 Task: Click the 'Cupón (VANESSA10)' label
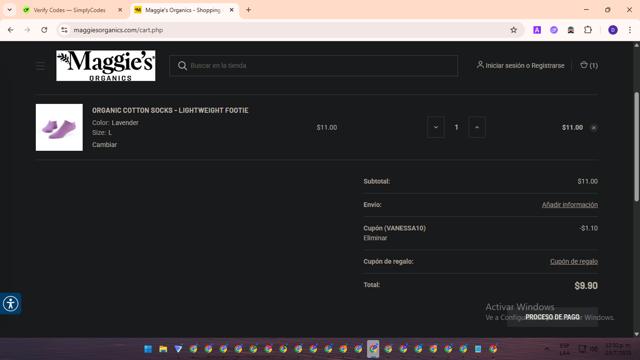point(395,228)
